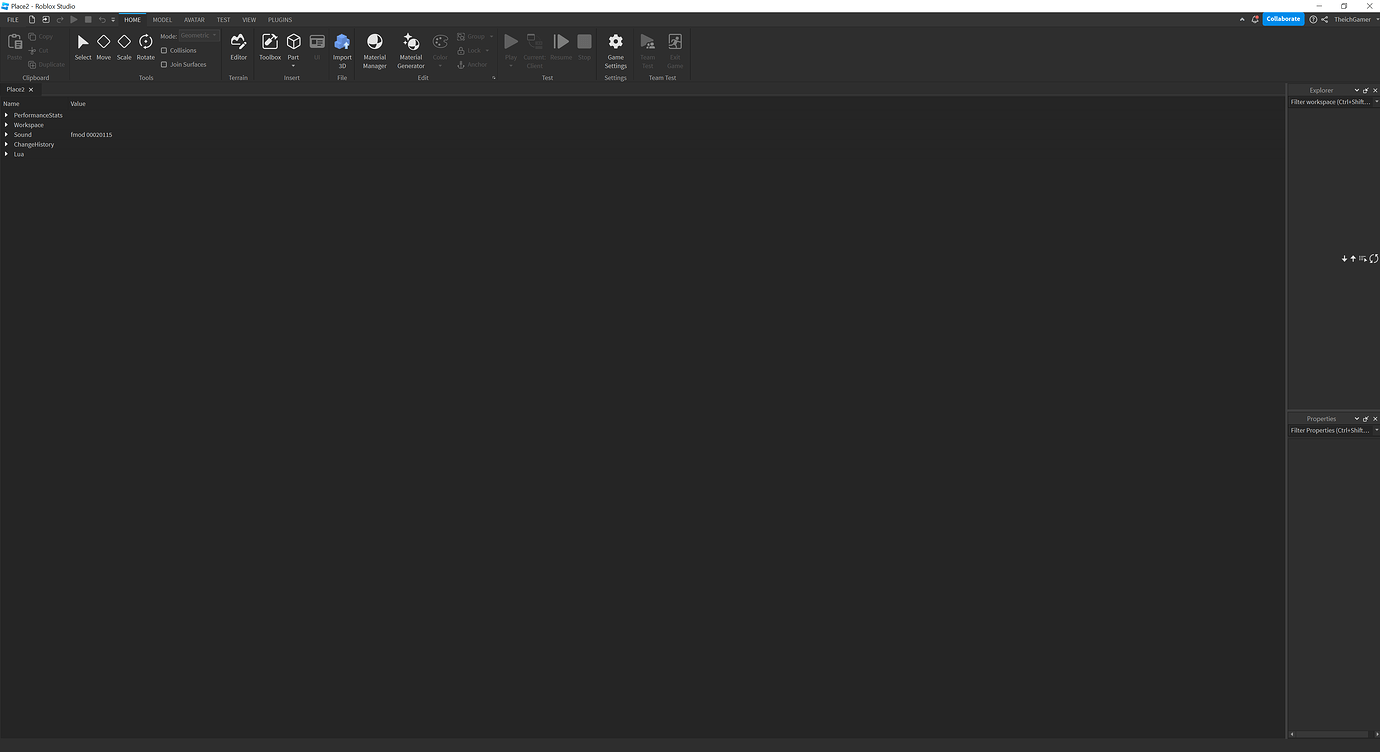Viewport: 1380px width, 752px height.
Task: Close the Place2 document tab
Action: pos(31,89)
